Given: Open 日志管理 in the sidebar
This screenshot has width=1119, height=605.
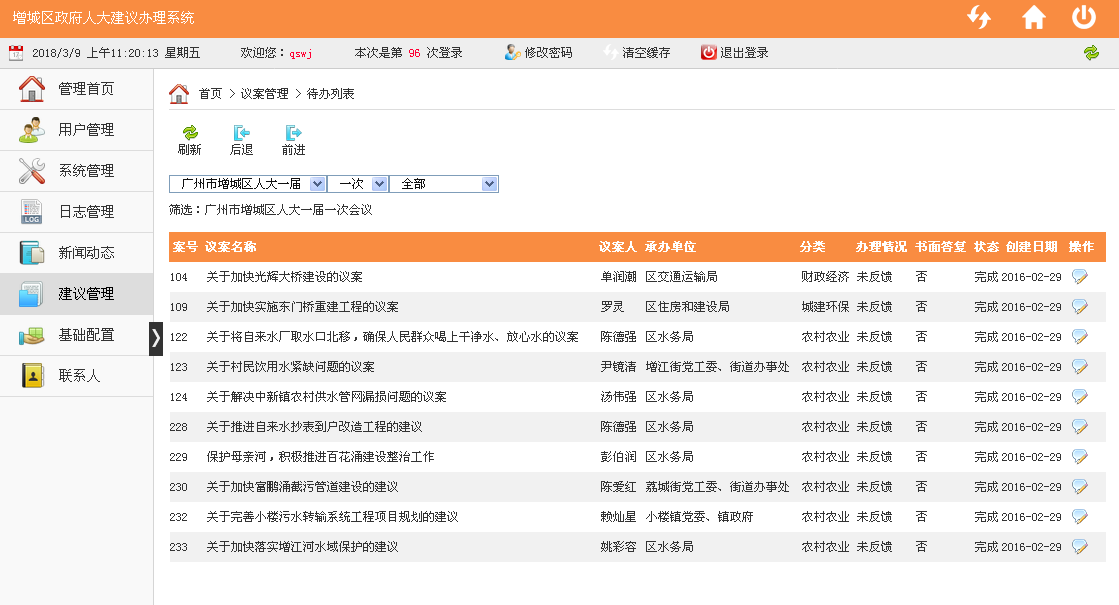Looking at the screenshot, I should click(x=76, y=212).
